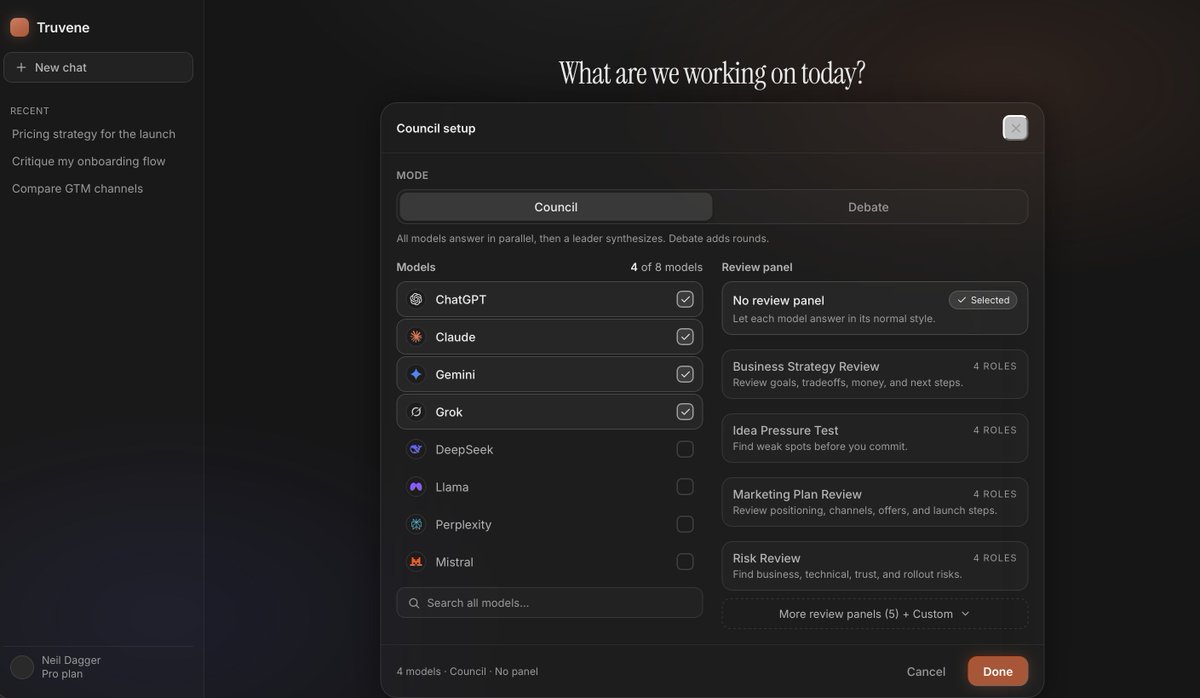Viewport: 1200px width, 698px height.
Task: Switch mode to Council tab
Action: click(x=556, y=207)
